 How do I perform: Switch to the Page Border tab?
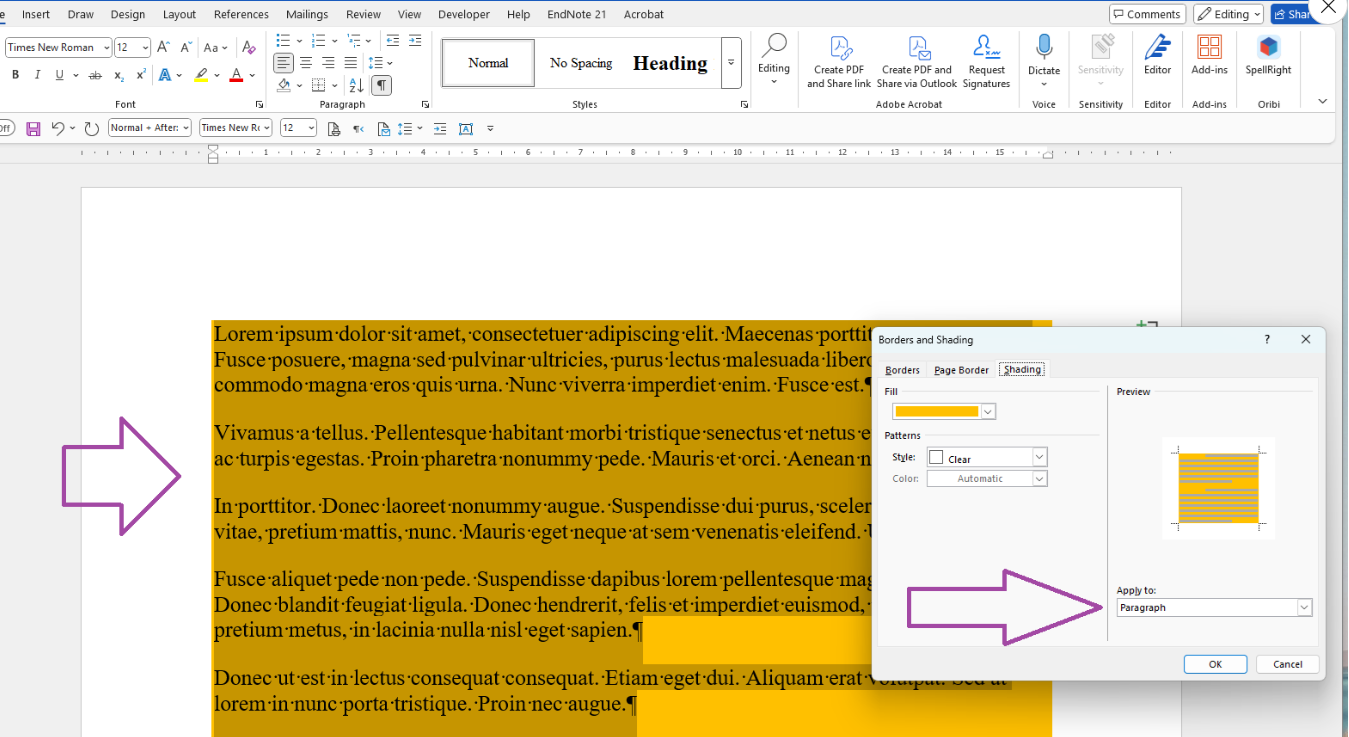pyautogui.click(x=961, y=370)
